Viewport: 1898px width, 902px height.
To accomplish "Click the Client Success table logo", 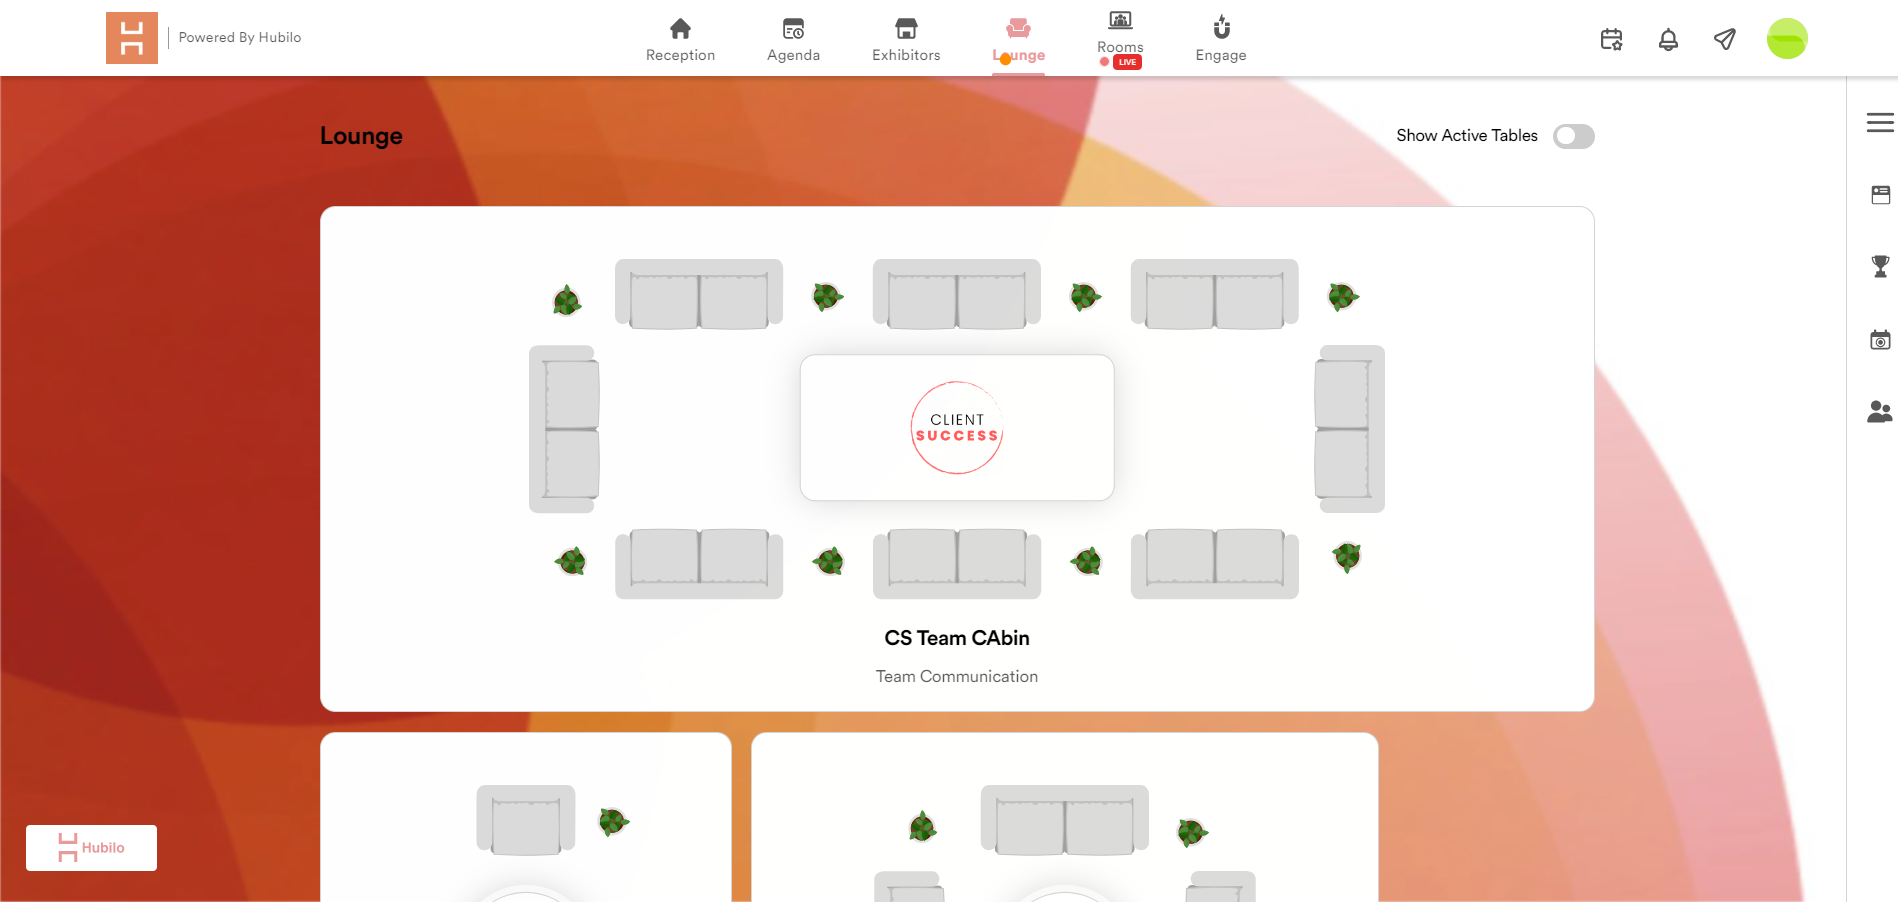I will (x=957, y=428).
